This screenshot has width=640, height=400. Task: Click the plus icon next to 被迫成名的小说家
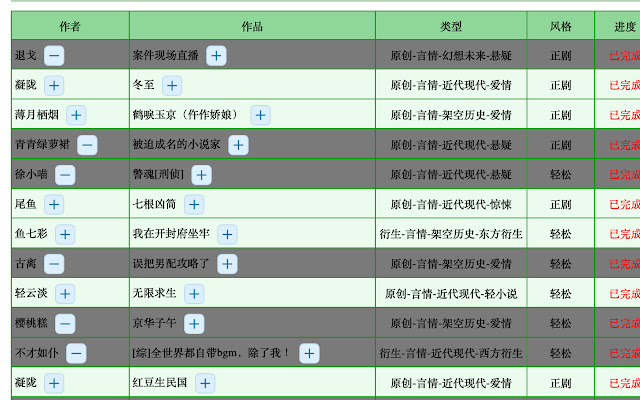238,145
